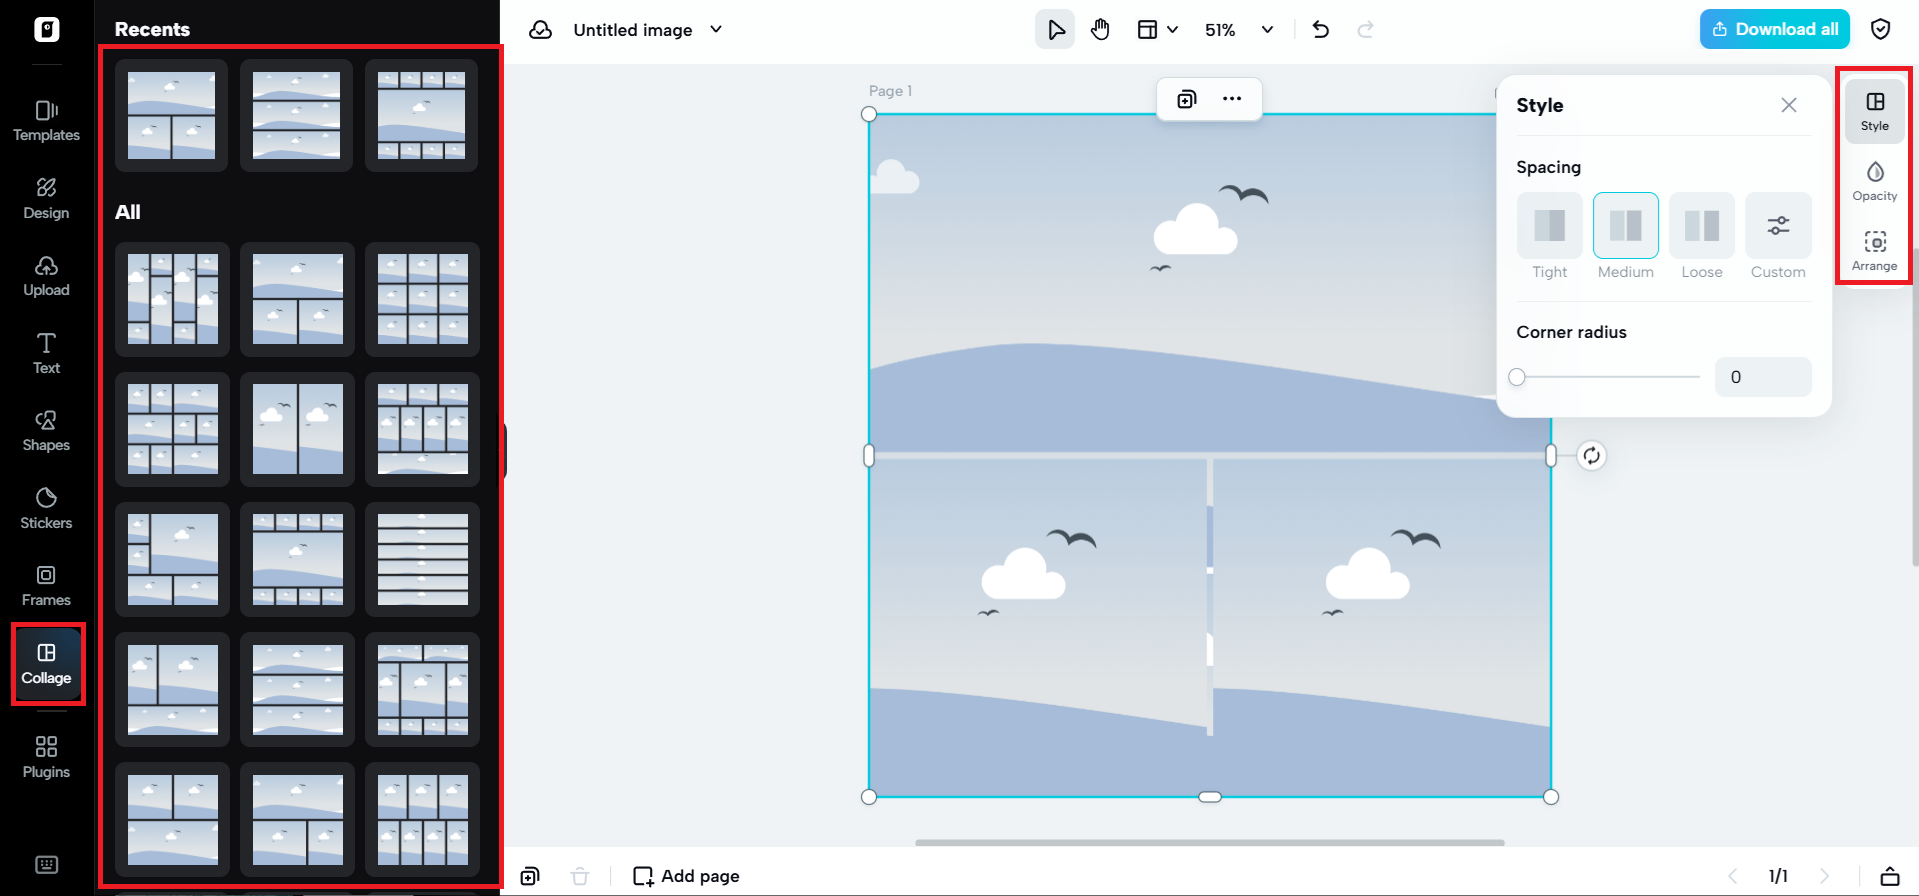Collapse the collage side panel handle

[x=503, y=450]
